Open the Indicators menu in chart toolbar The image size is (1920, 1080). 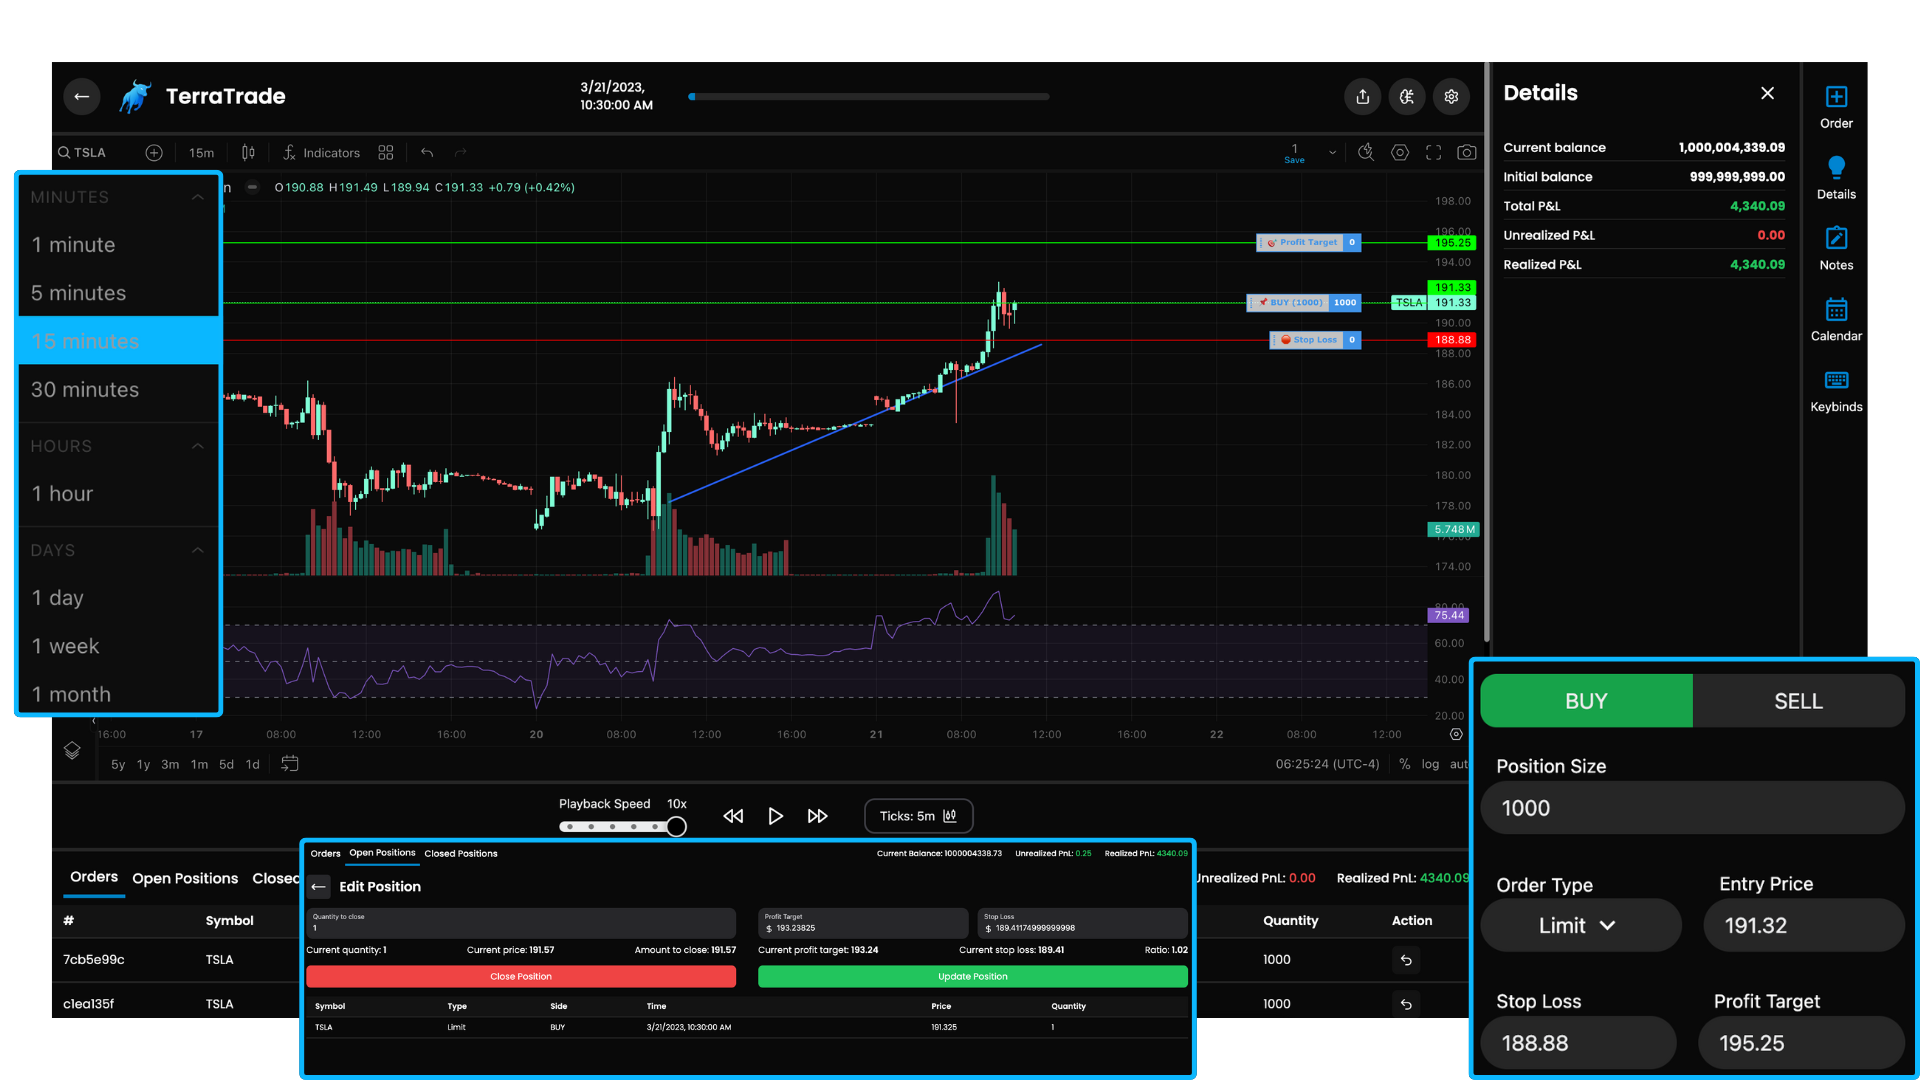click(321, 153)
